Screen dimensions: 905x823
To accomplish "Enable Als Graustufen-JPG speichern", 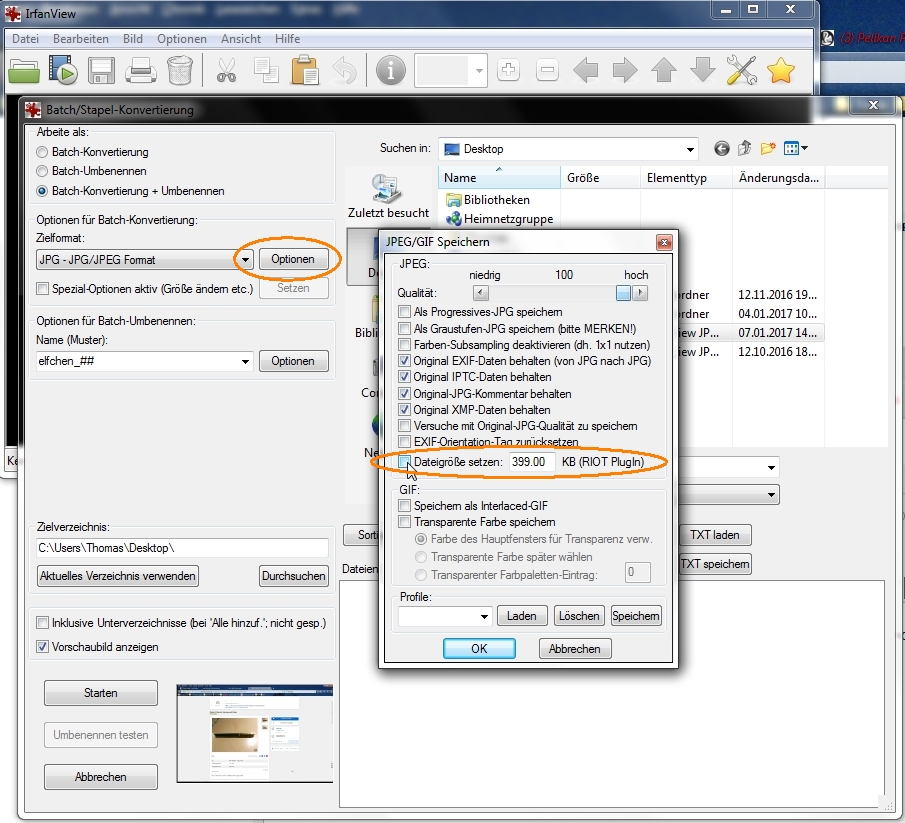I will [405, 329].
